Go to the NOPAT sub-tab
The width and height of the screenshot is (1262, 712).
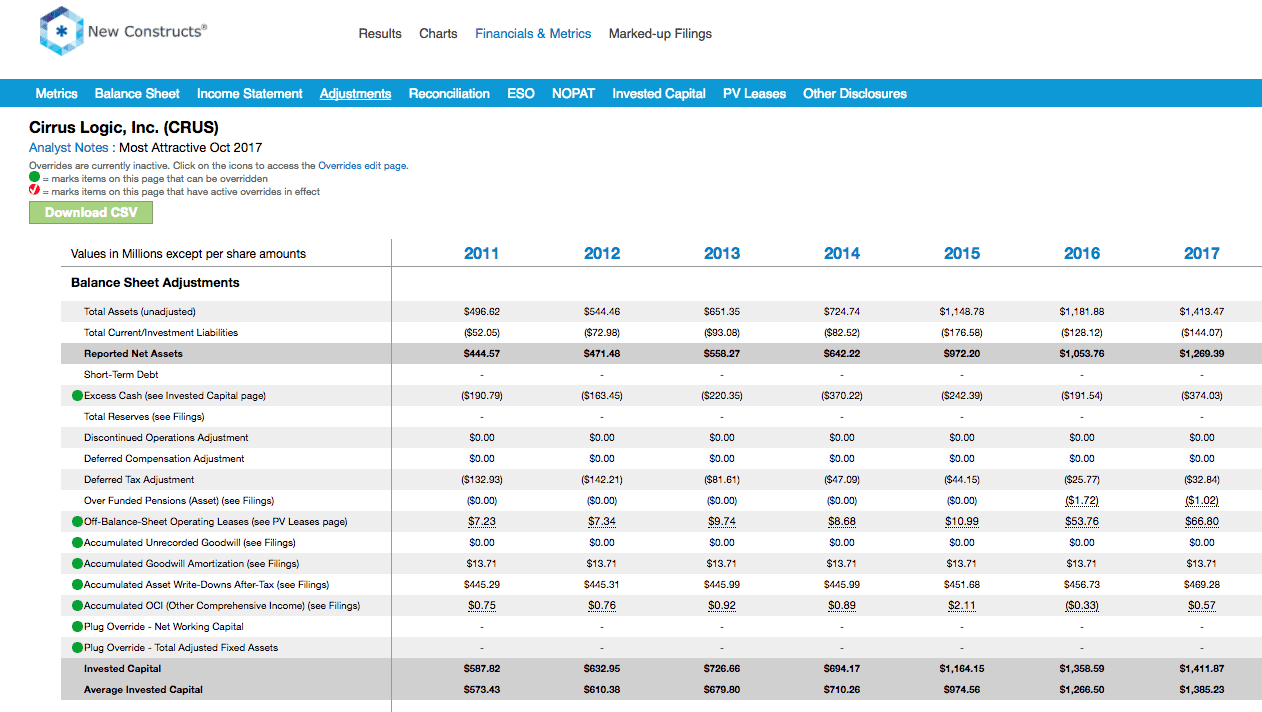[x=573, y=93]
